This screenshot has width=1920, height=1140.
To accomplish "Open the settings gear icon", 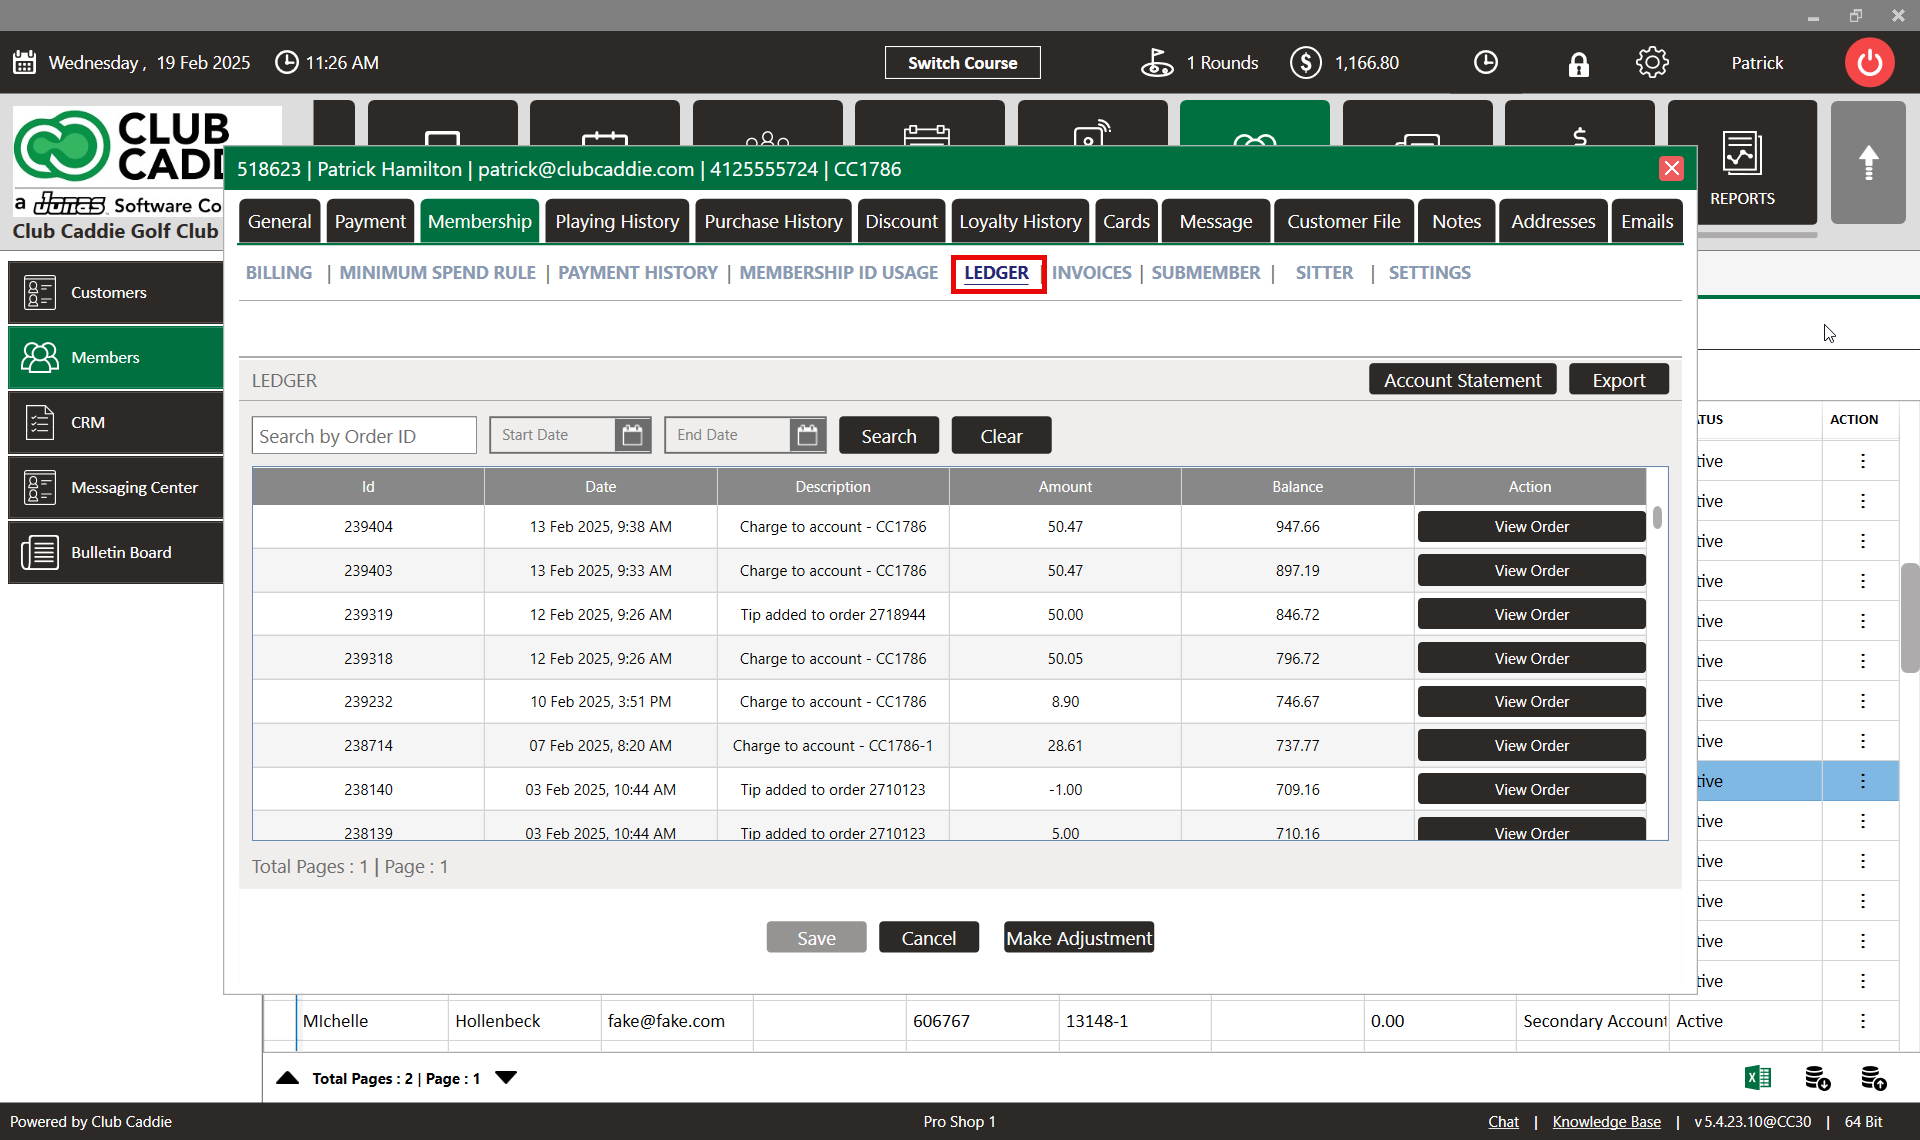I will coord(1651,63).
